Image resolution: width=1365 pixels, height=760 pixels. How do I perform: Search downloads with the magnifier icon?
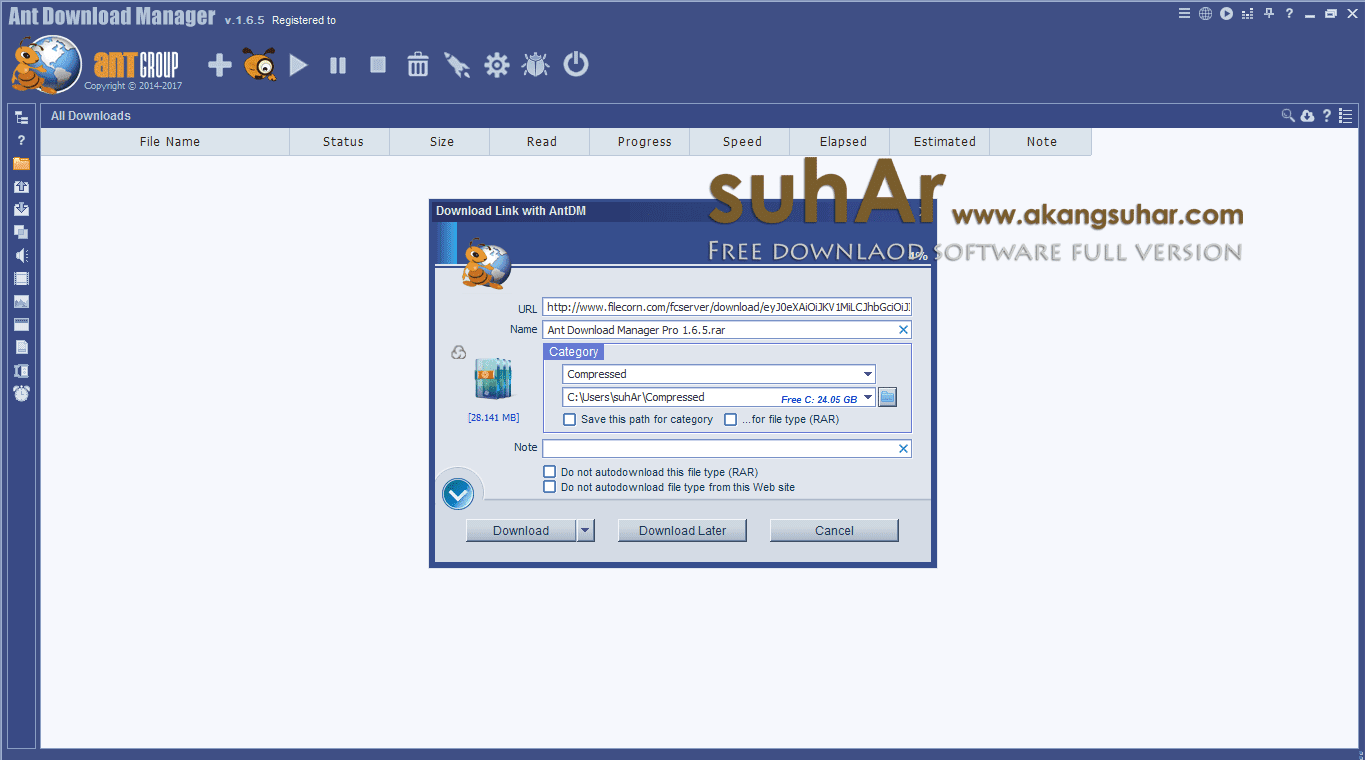tap(1288, 116)
